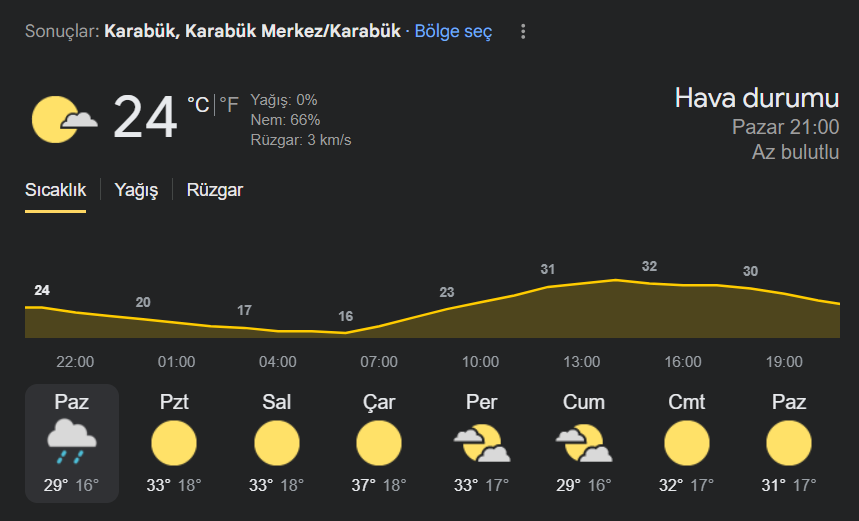Click the 07:00 time label

[379, 362]
